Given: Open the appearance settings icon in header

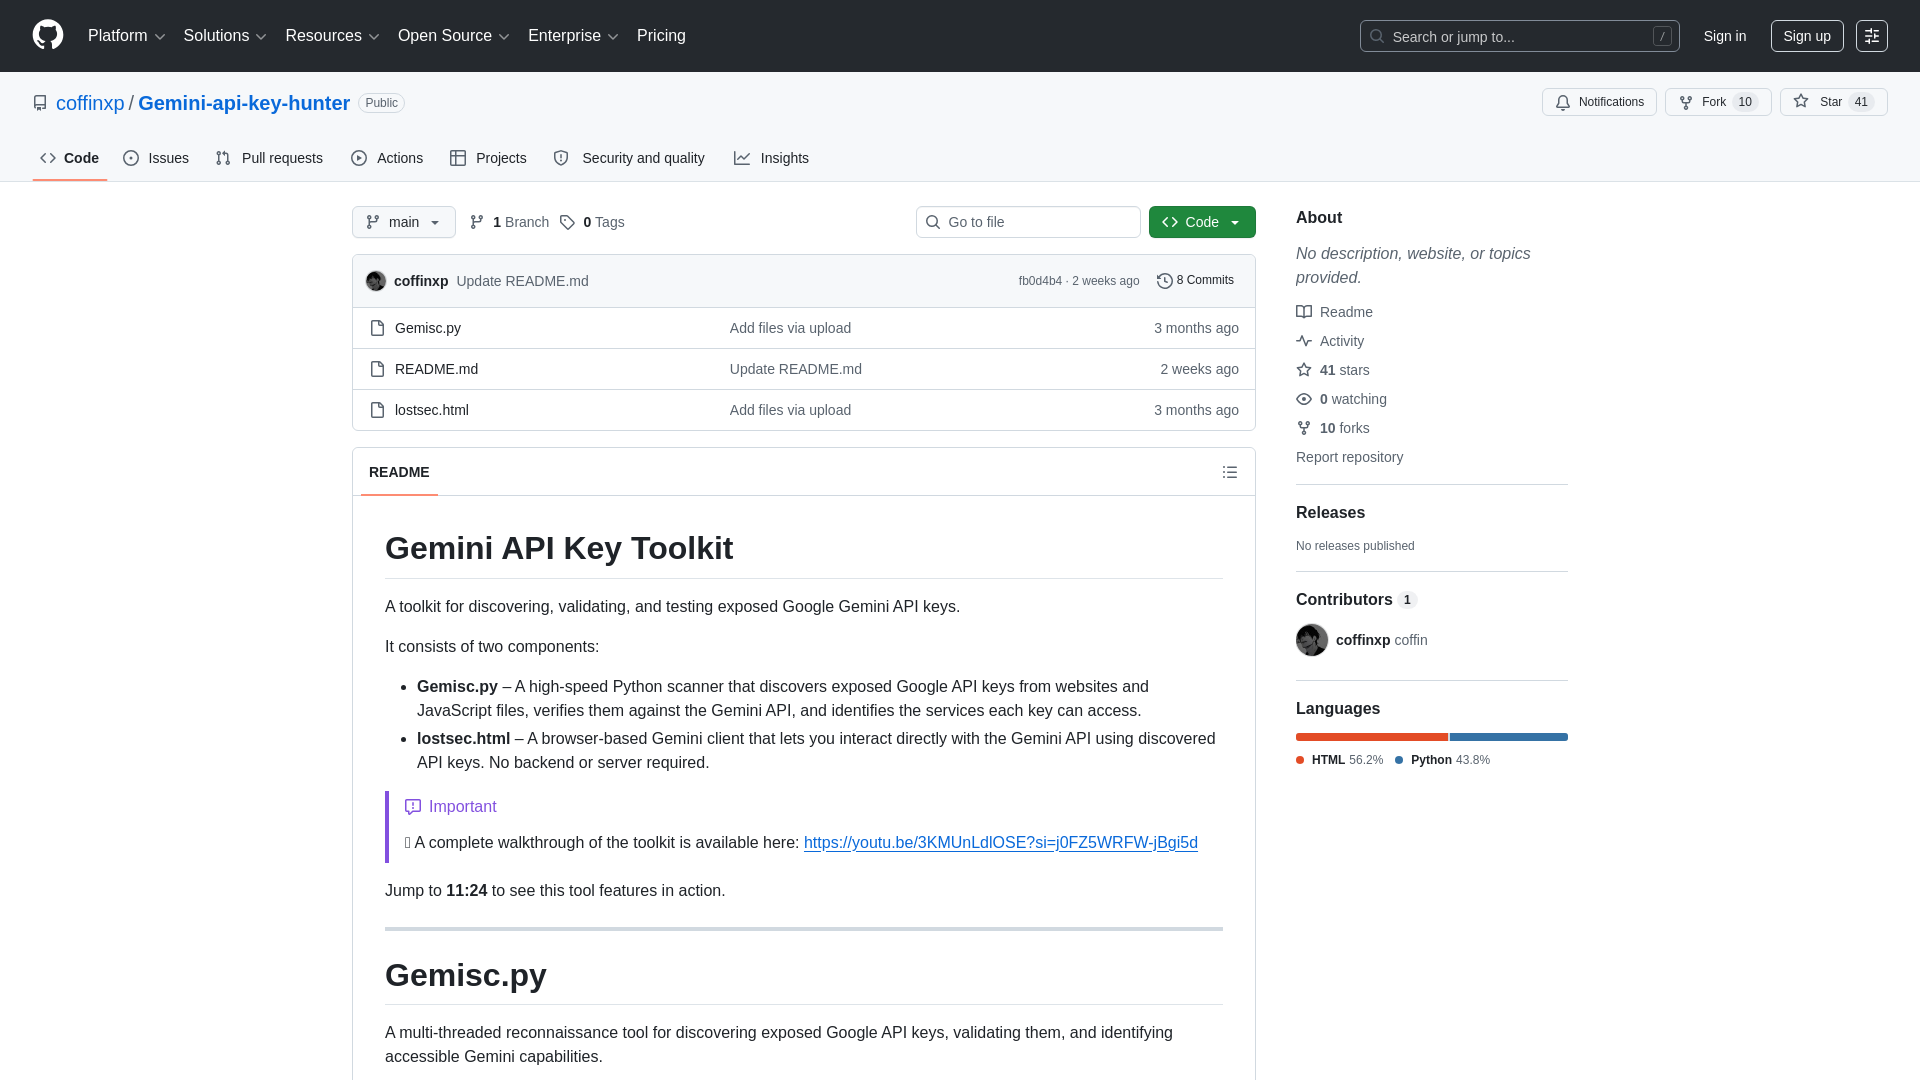Looking at the screenshot, I should click(x=1871, y=36).
